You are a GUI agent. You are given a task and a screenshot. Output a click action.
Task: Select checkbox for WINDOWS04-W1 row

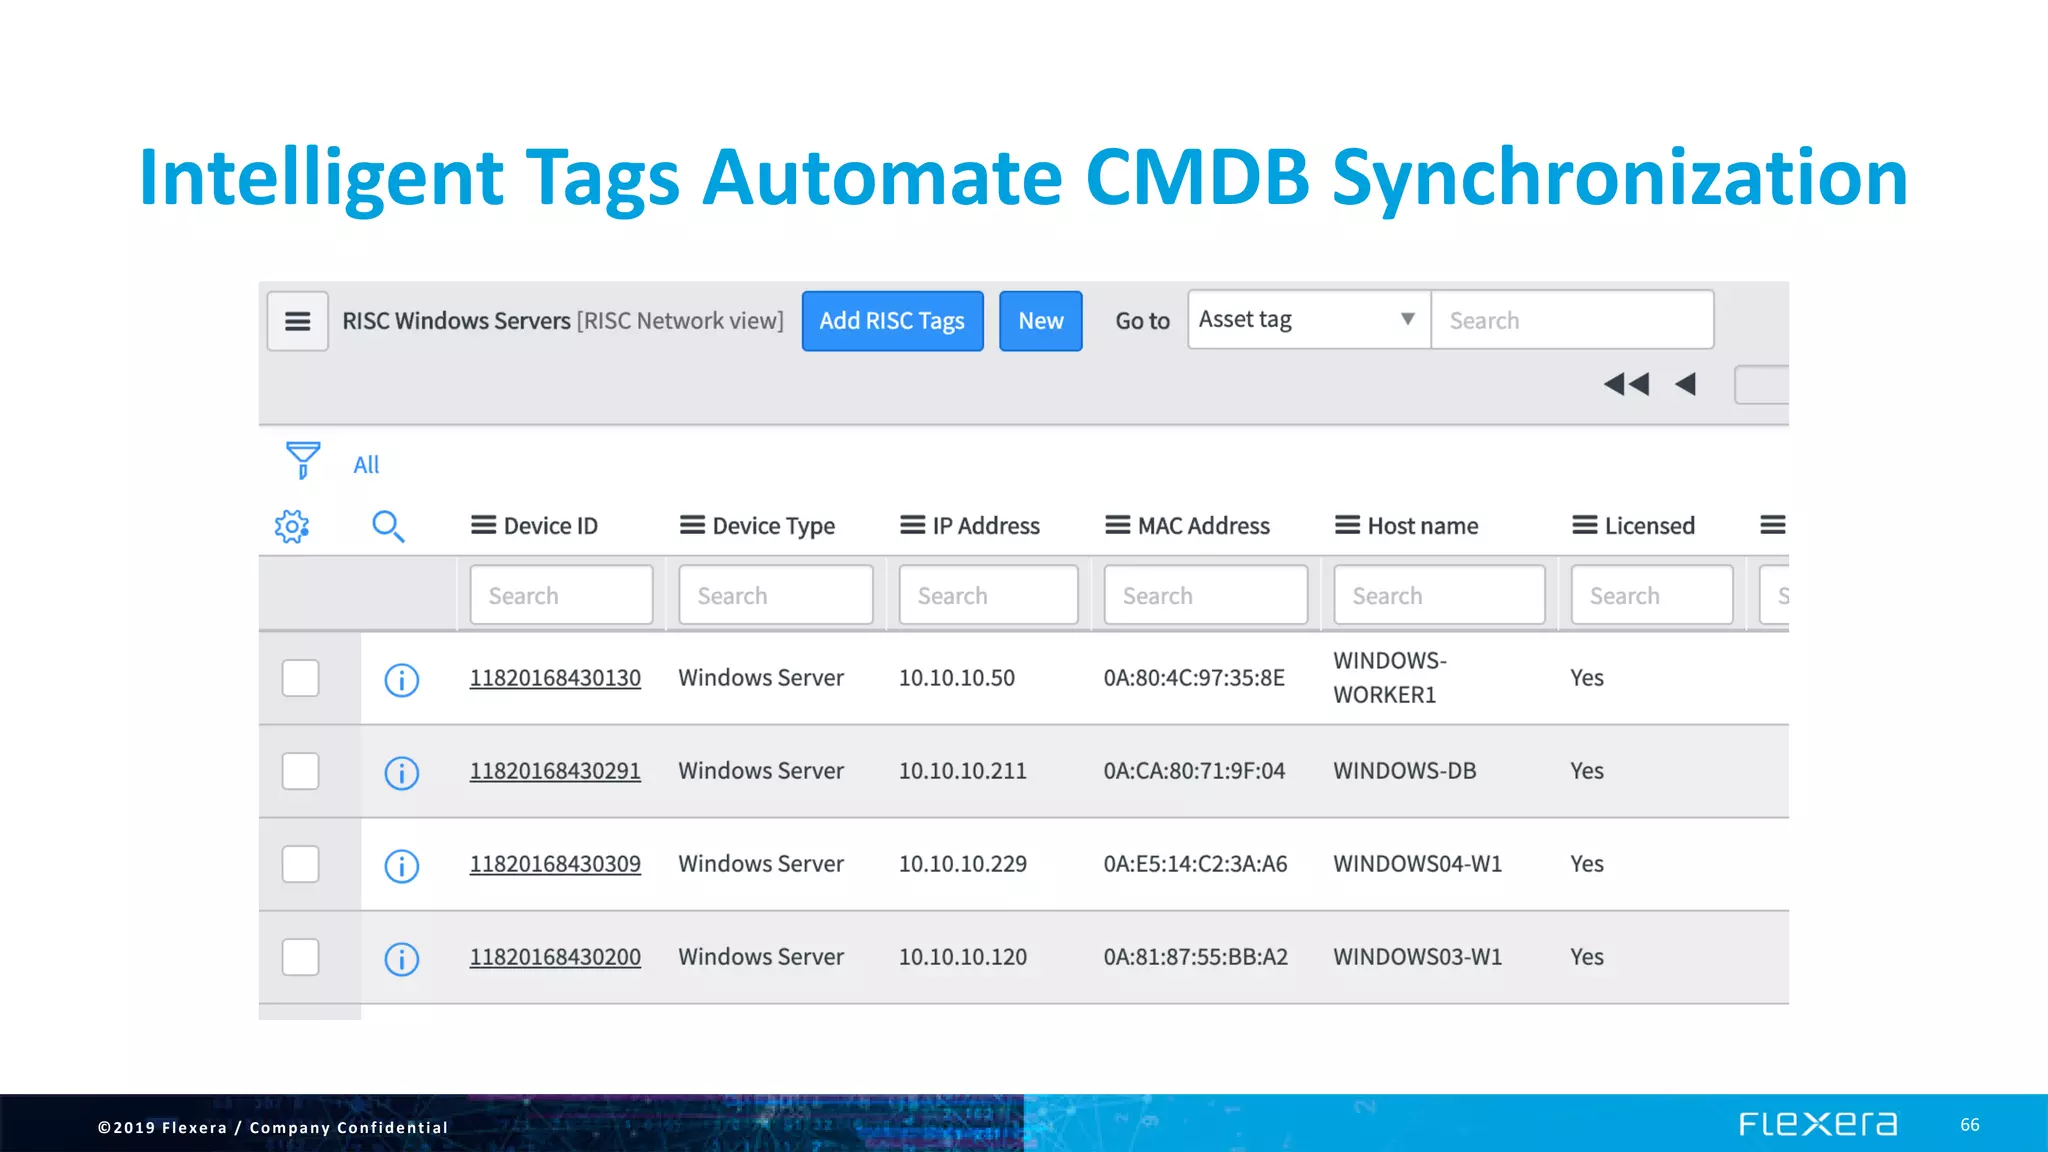(300, 864)
